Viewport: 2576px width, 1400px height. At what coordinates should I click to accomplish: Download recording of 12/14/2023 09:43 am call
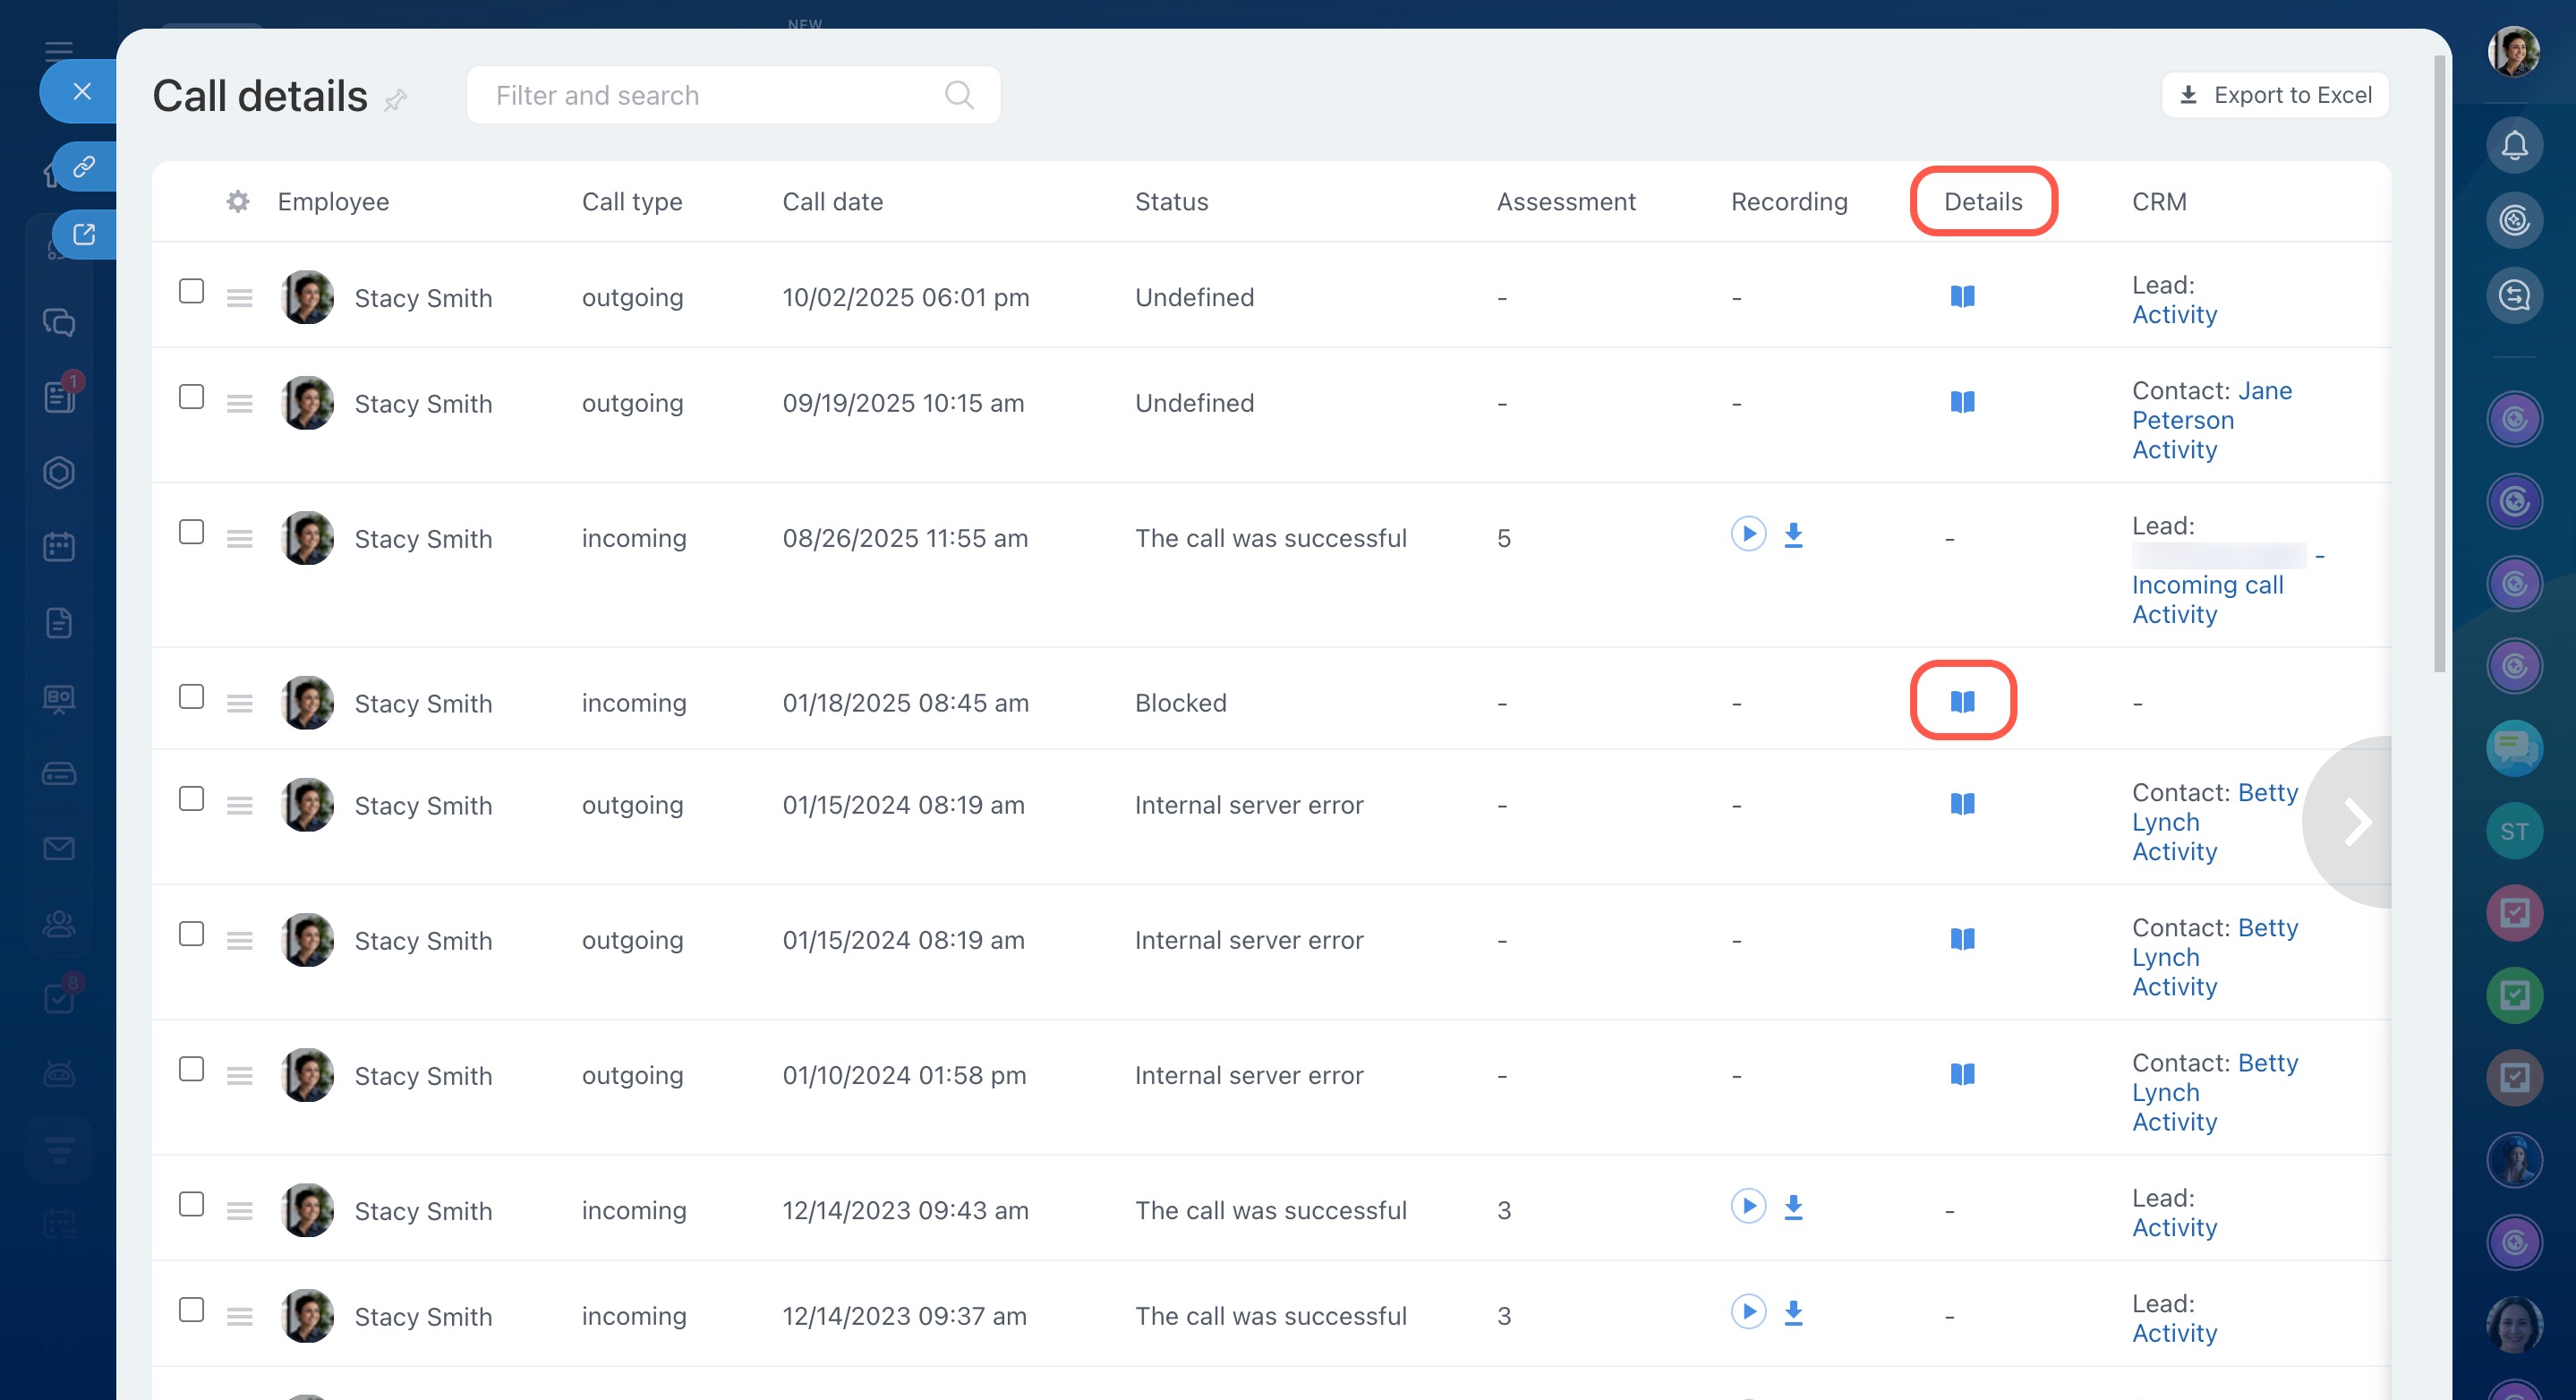[x=1793, y=1207]
